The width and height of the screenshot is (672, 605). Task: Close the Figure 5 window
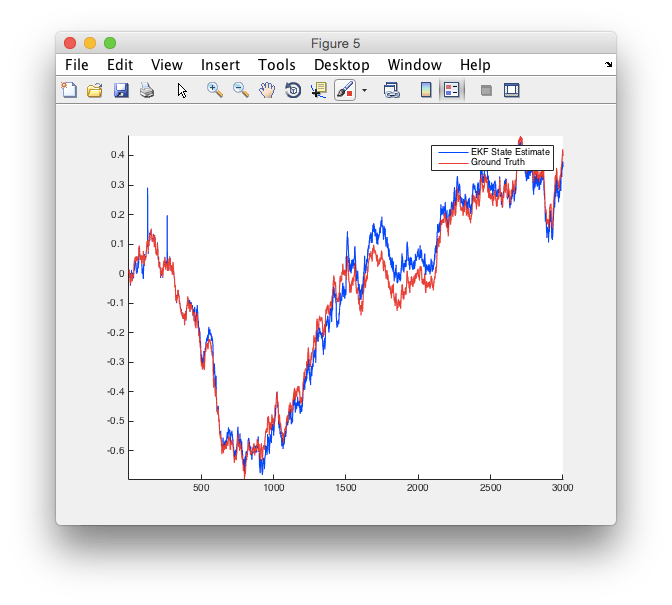click(70, 43)
